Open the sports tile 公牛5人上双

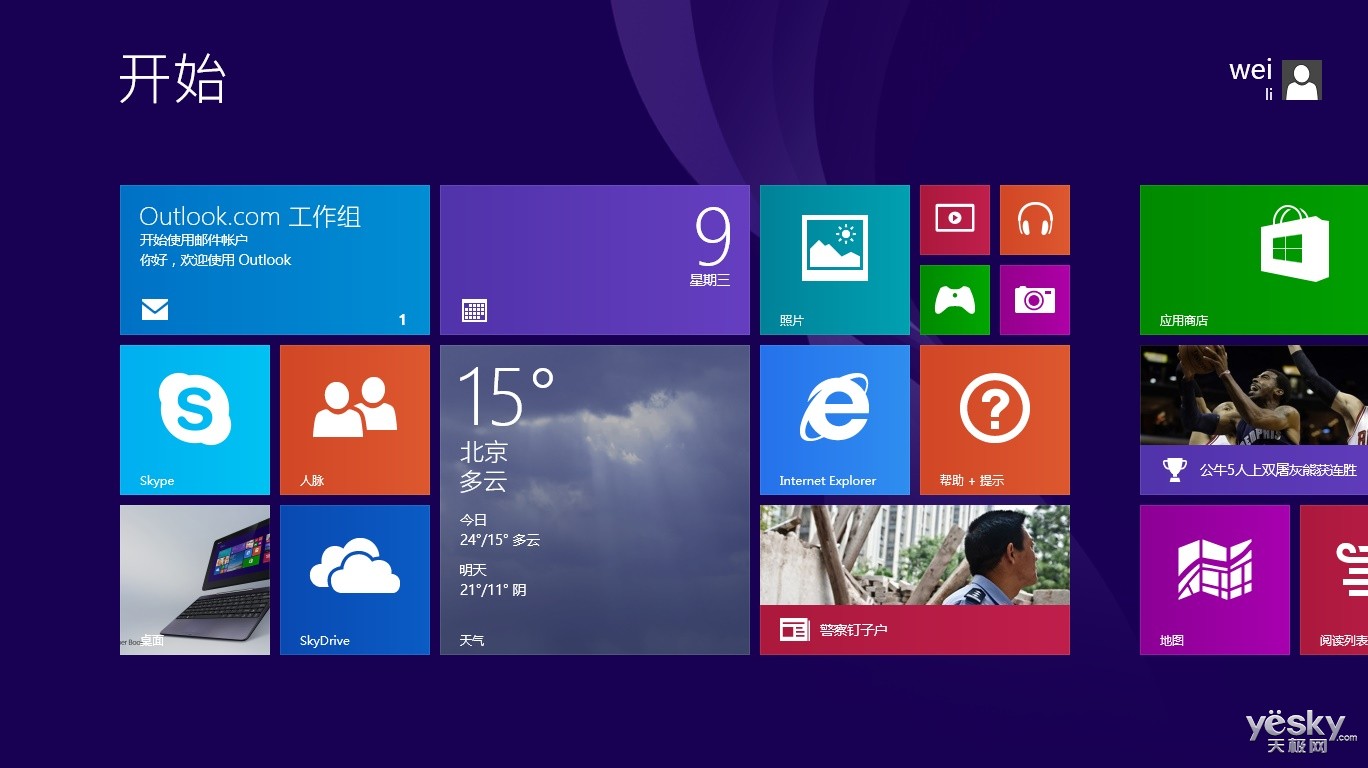tap(1254, 420)
